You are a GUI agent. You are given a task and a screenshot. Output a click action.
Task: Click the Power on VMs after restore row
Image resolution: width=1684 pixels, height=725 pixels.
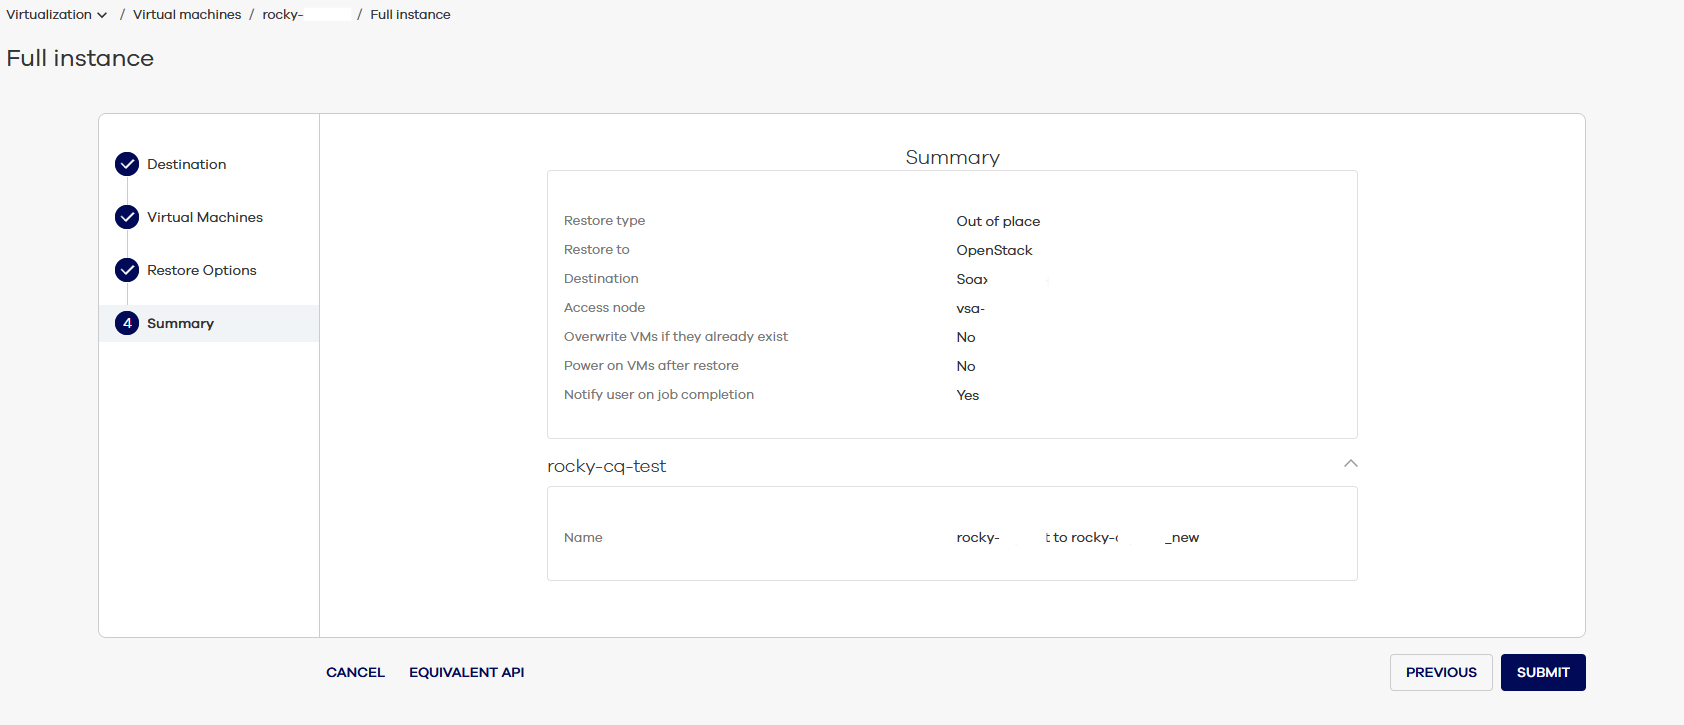pos(651,366)
